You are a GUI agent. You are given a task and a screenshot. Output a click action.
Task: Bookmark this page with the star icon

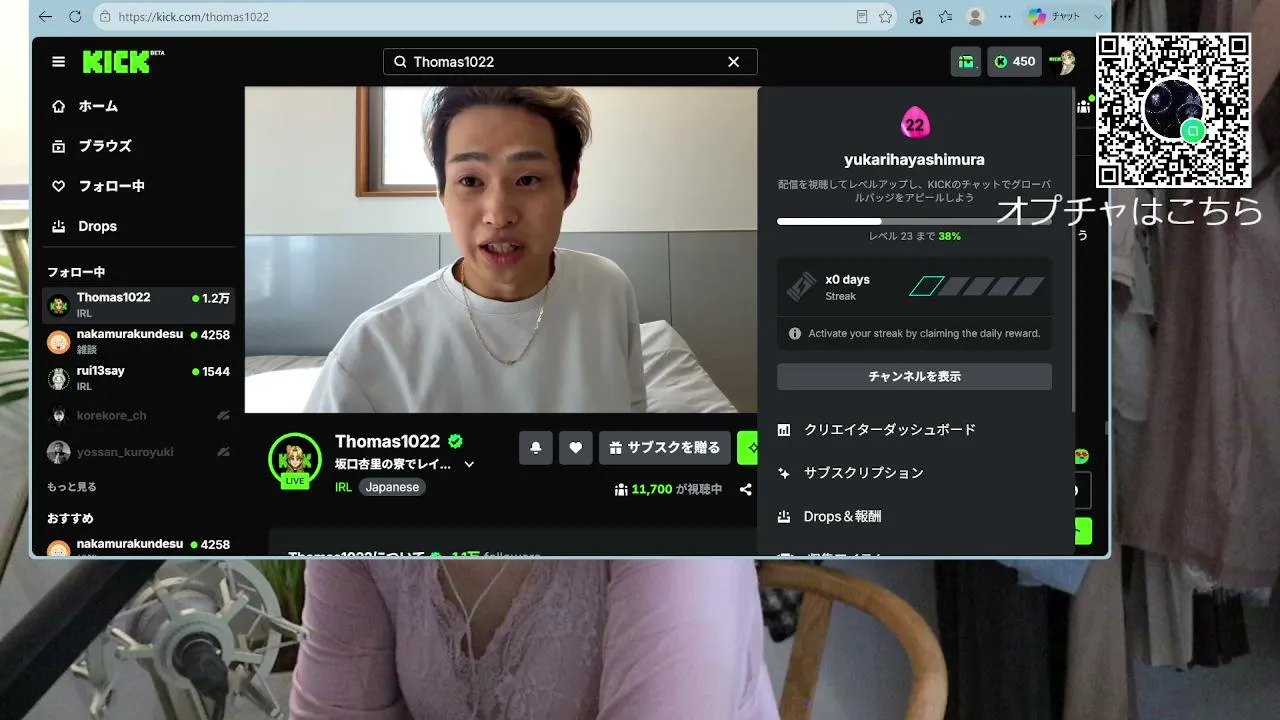point(886,17)
